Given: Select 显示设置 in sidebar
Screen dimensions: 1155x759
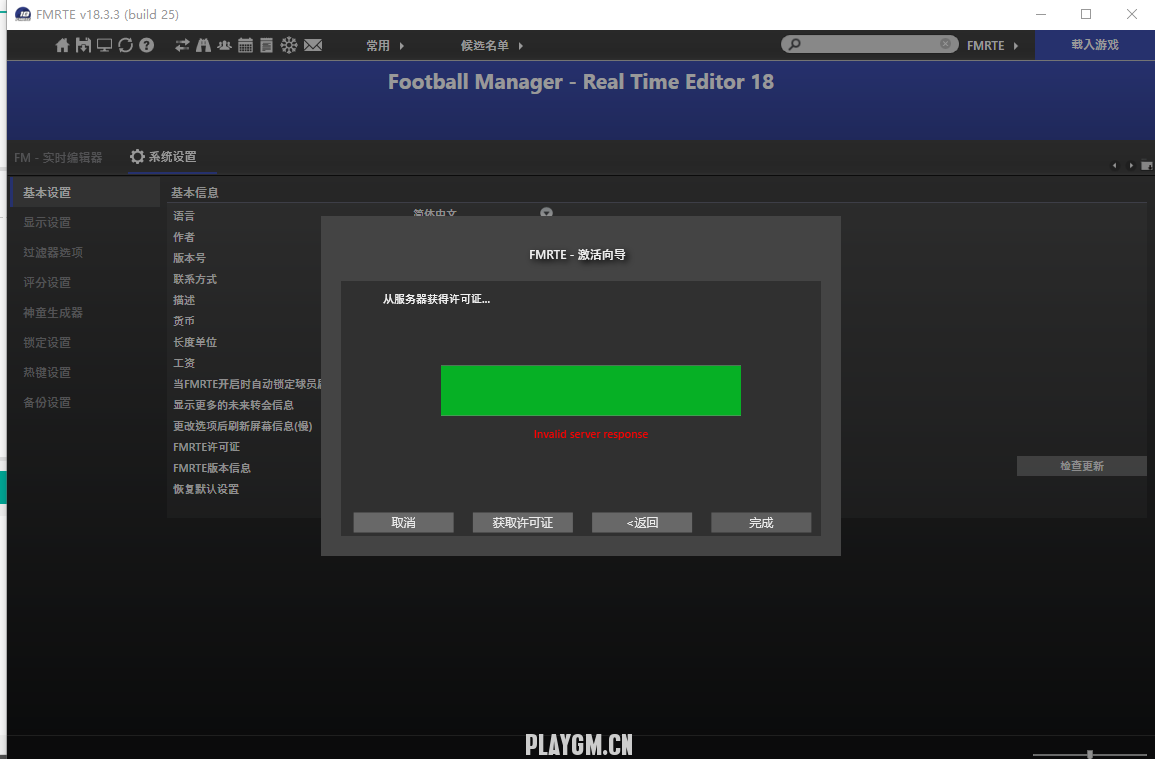Looking at the screenshot, I should tap(47, 223).
